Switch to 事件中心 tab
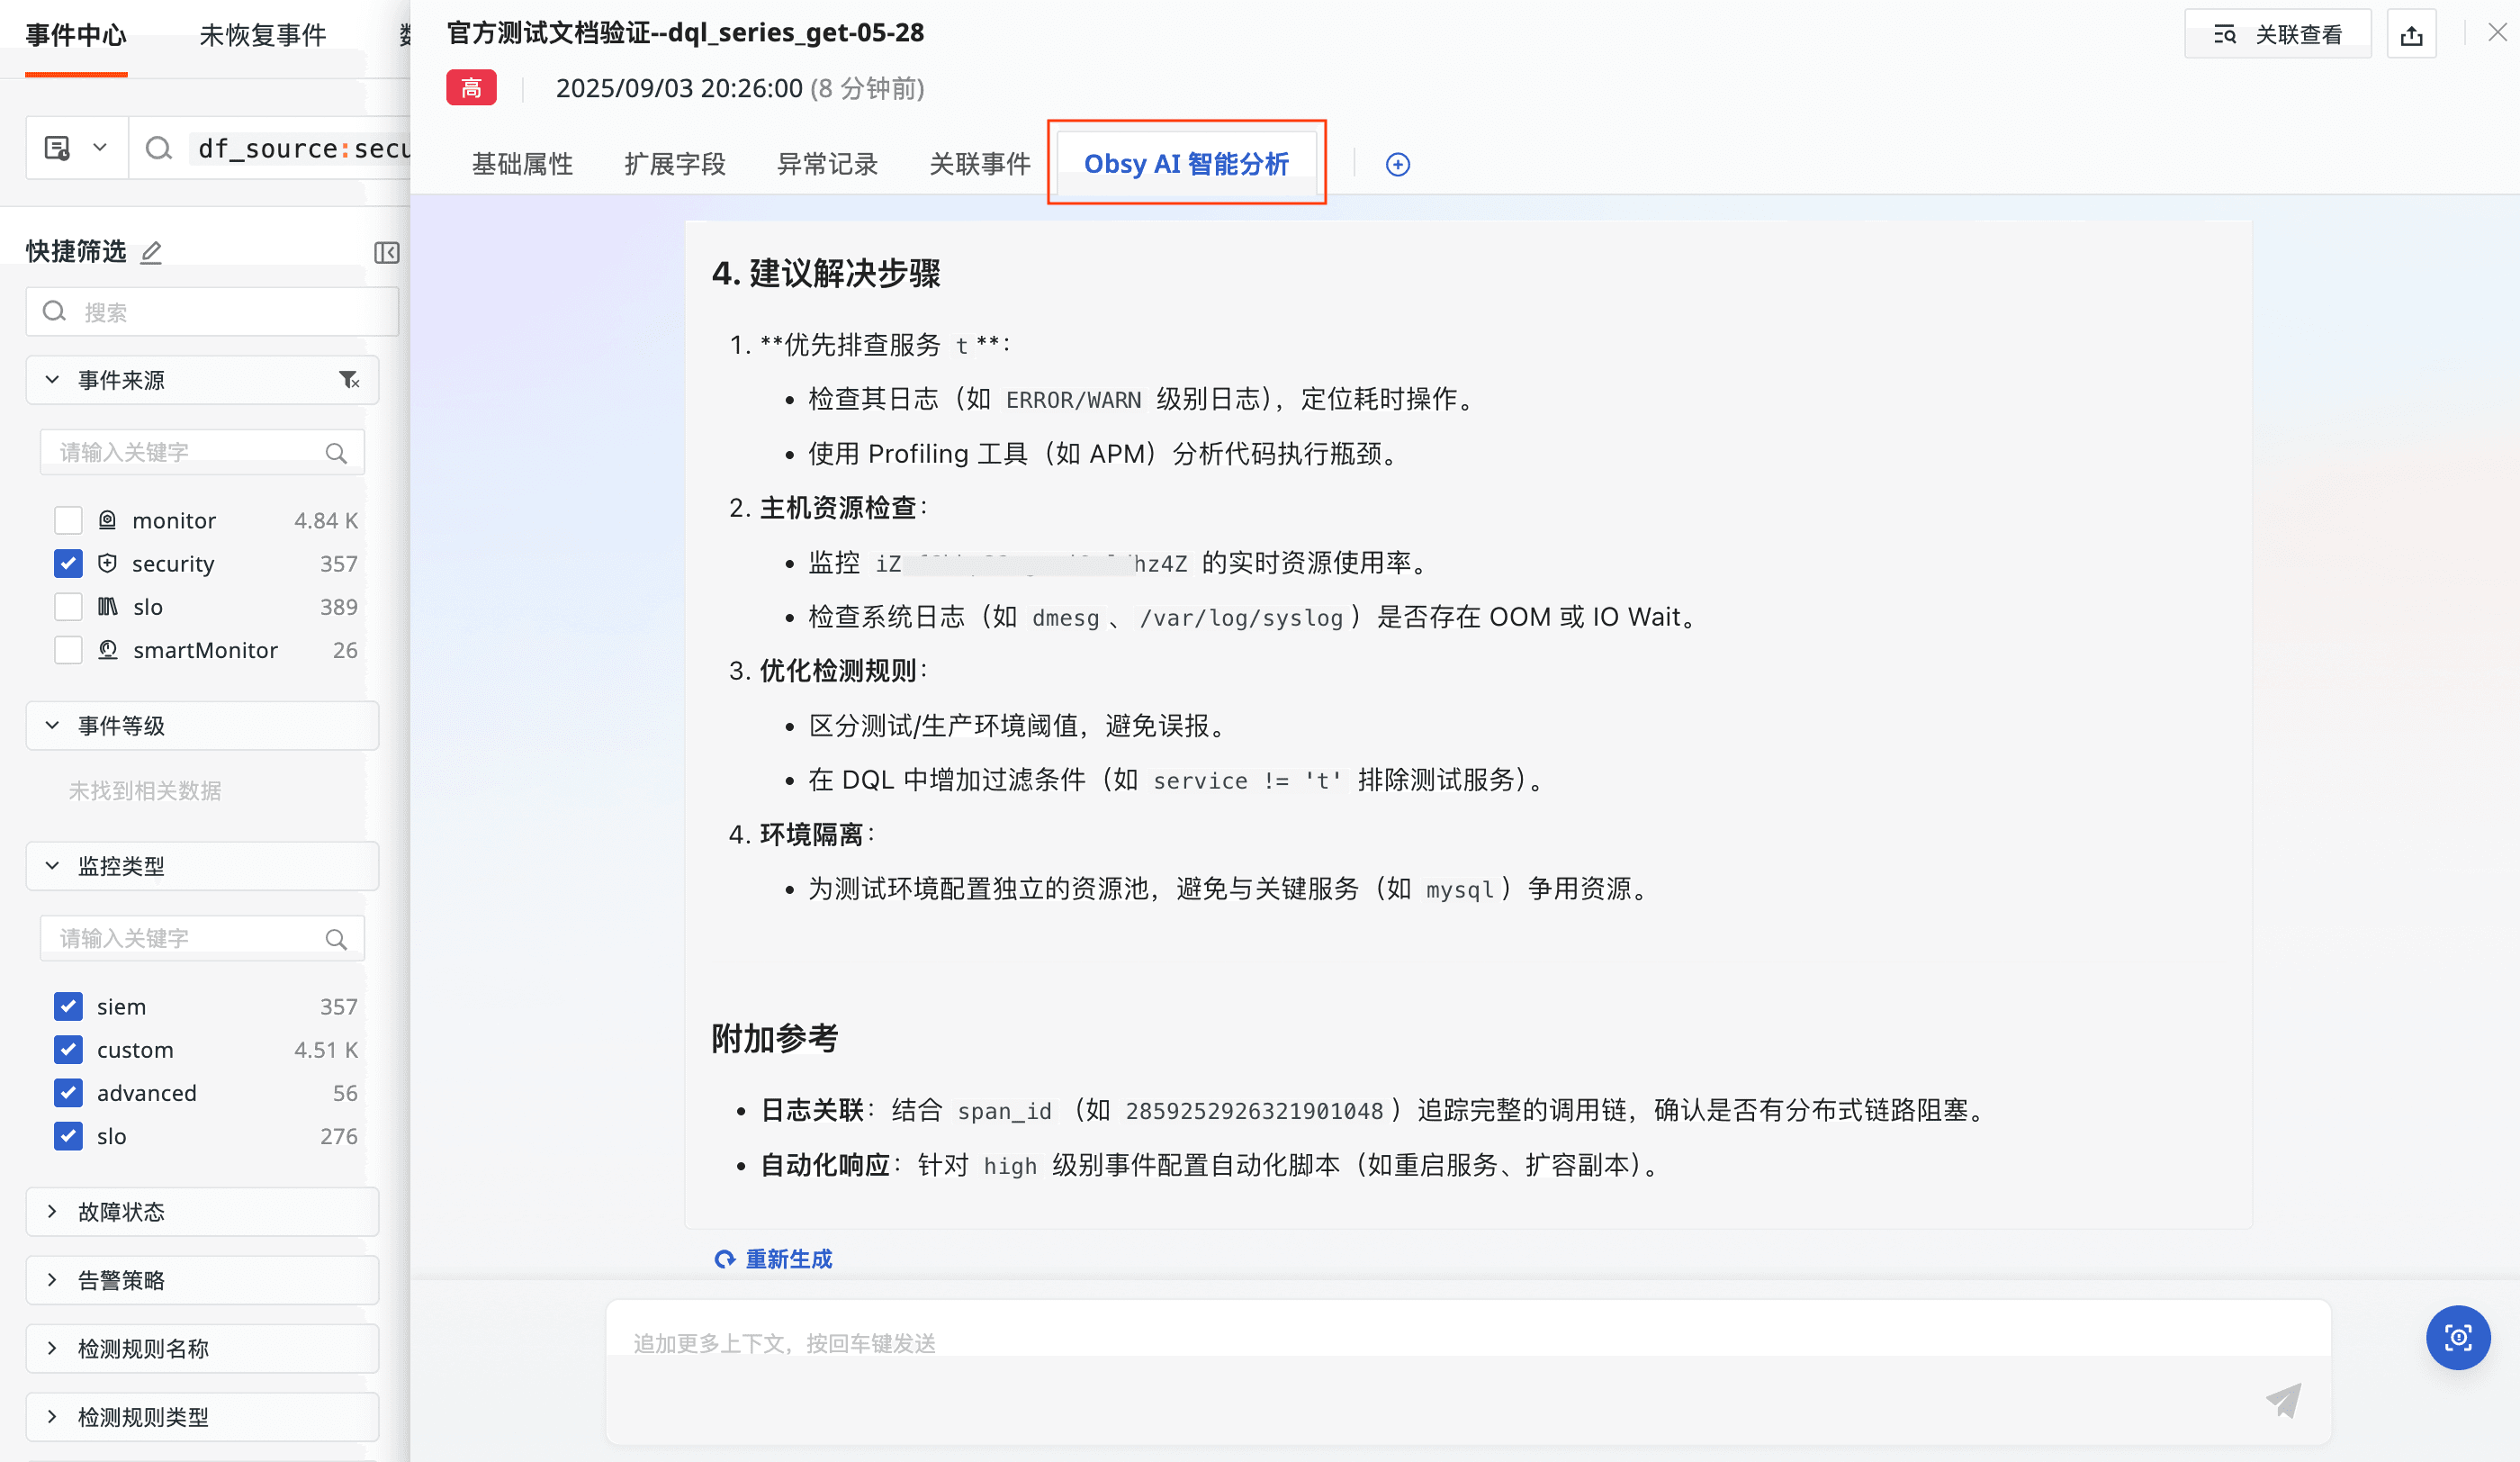The width and height of the screenshot is (2520, 1462). [76, 36]
